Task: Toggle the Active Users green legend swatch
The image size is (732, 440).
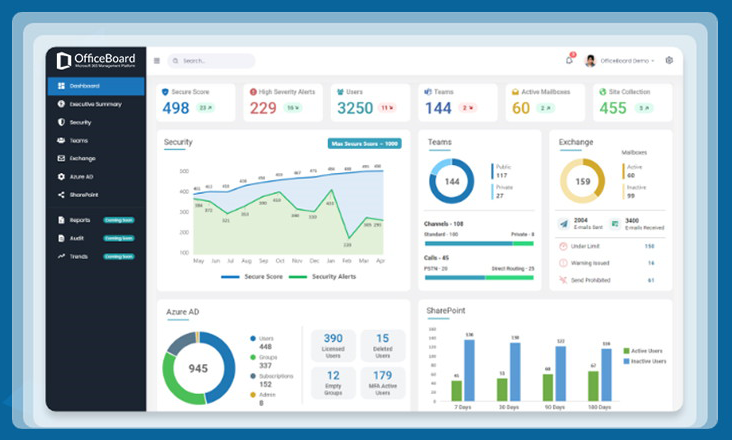Action: click(x=626, y=351)
